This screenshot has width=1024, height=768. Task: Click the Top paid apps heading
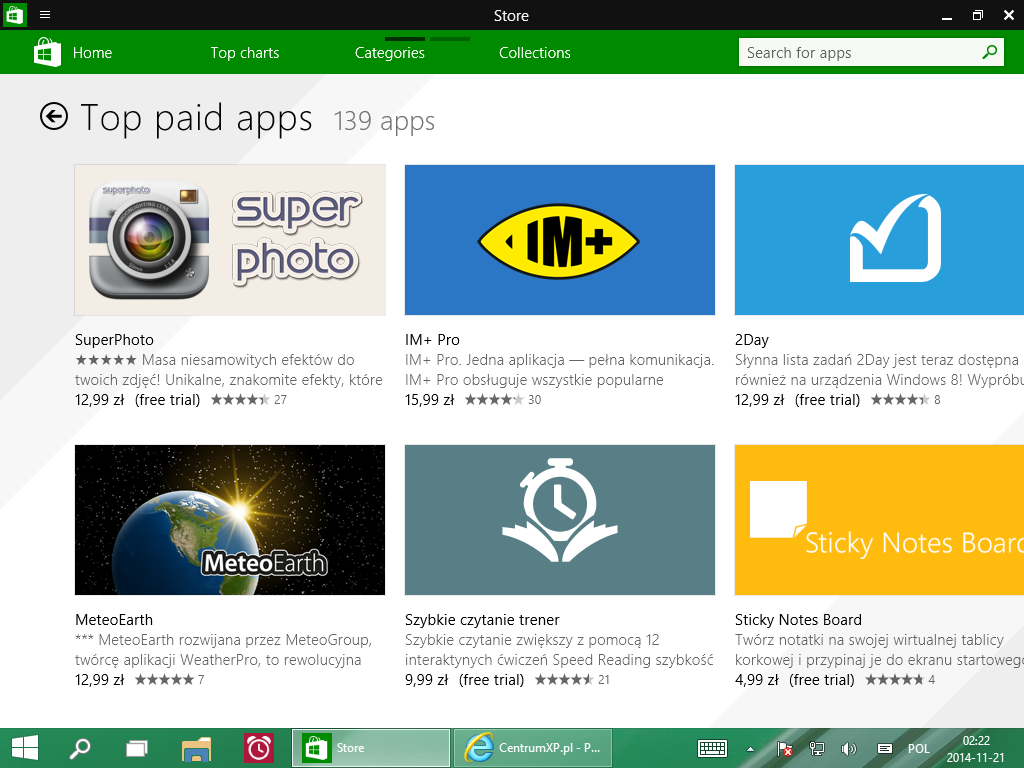point(196,120)
